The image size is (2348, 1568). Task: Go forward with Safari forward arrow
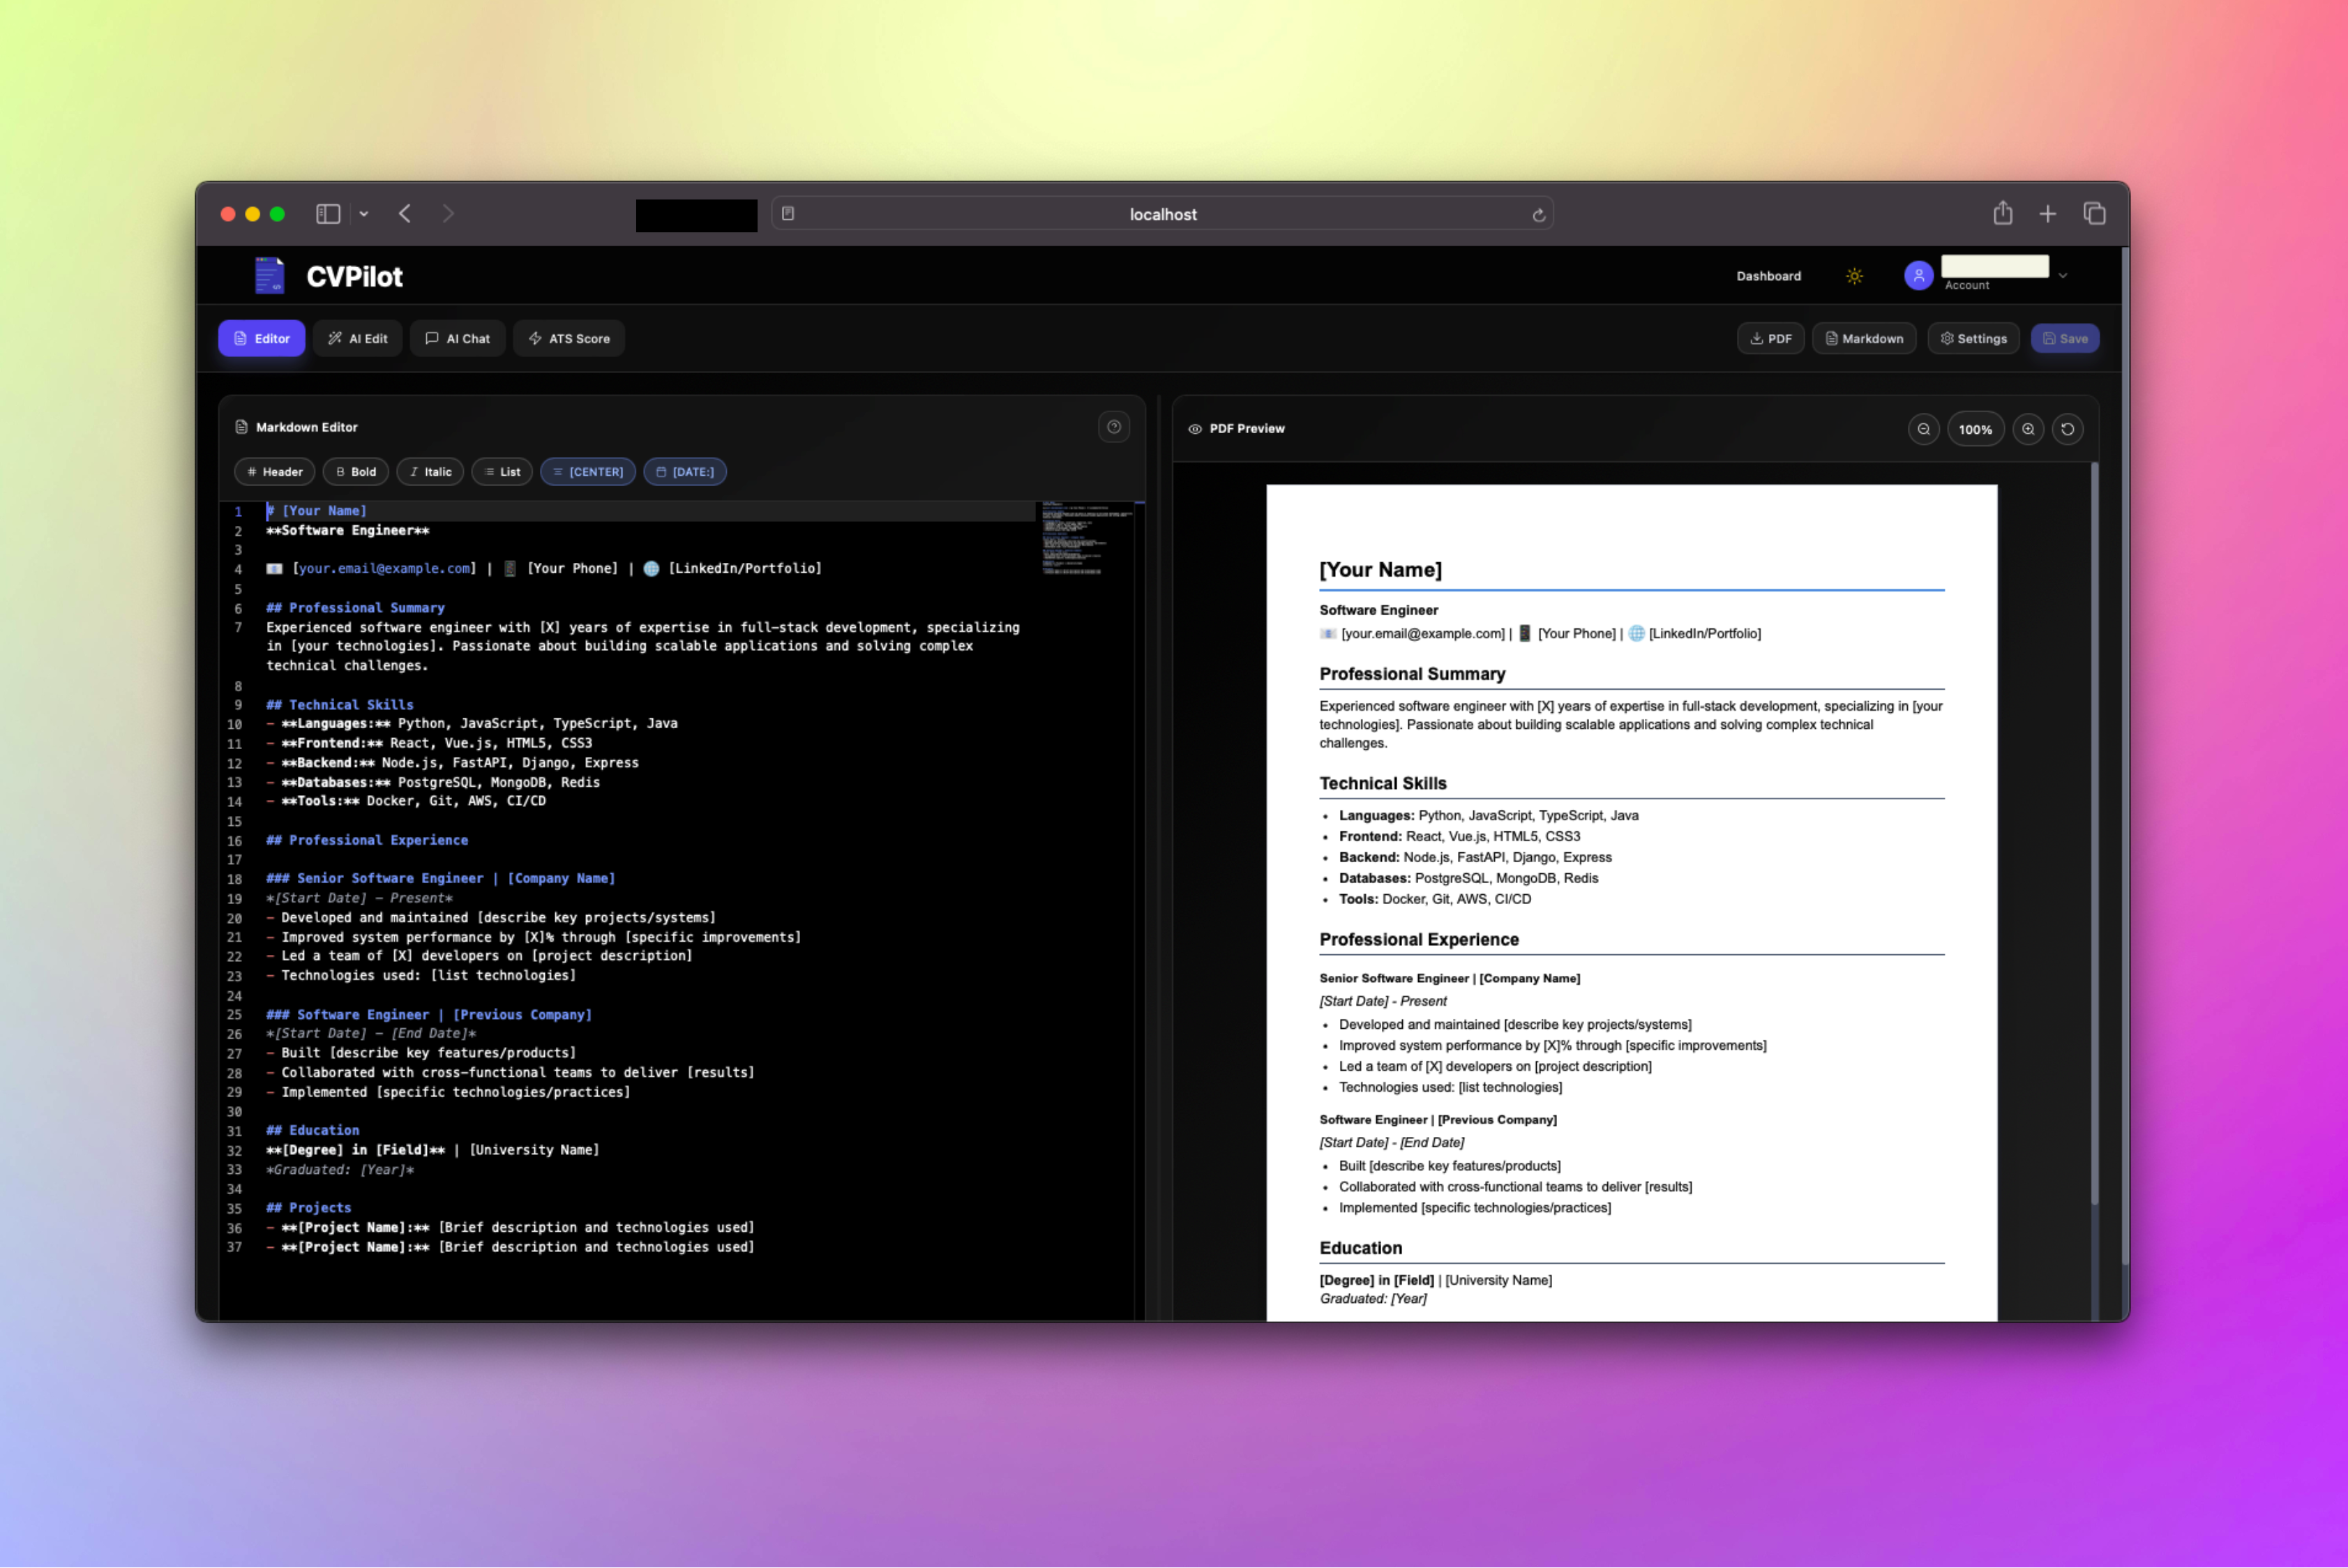pyautogui.click(x=448, y=214)
